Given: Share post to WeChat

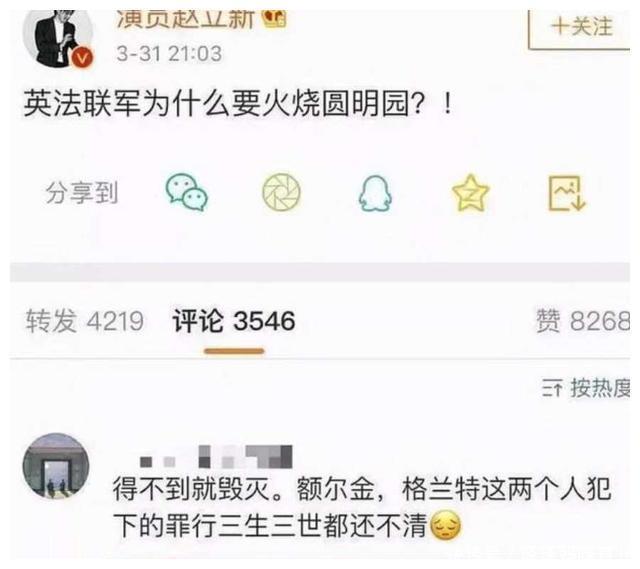Looking at the screenshot, I should pyautogui.click(x=187, y=192).
